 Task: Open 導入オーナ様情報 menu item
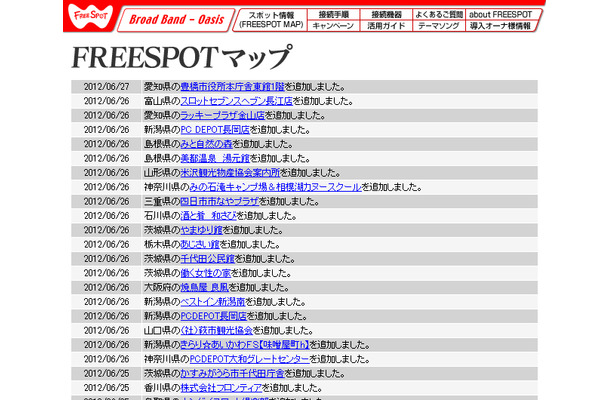pyautogui.click(x=500, y=26)
